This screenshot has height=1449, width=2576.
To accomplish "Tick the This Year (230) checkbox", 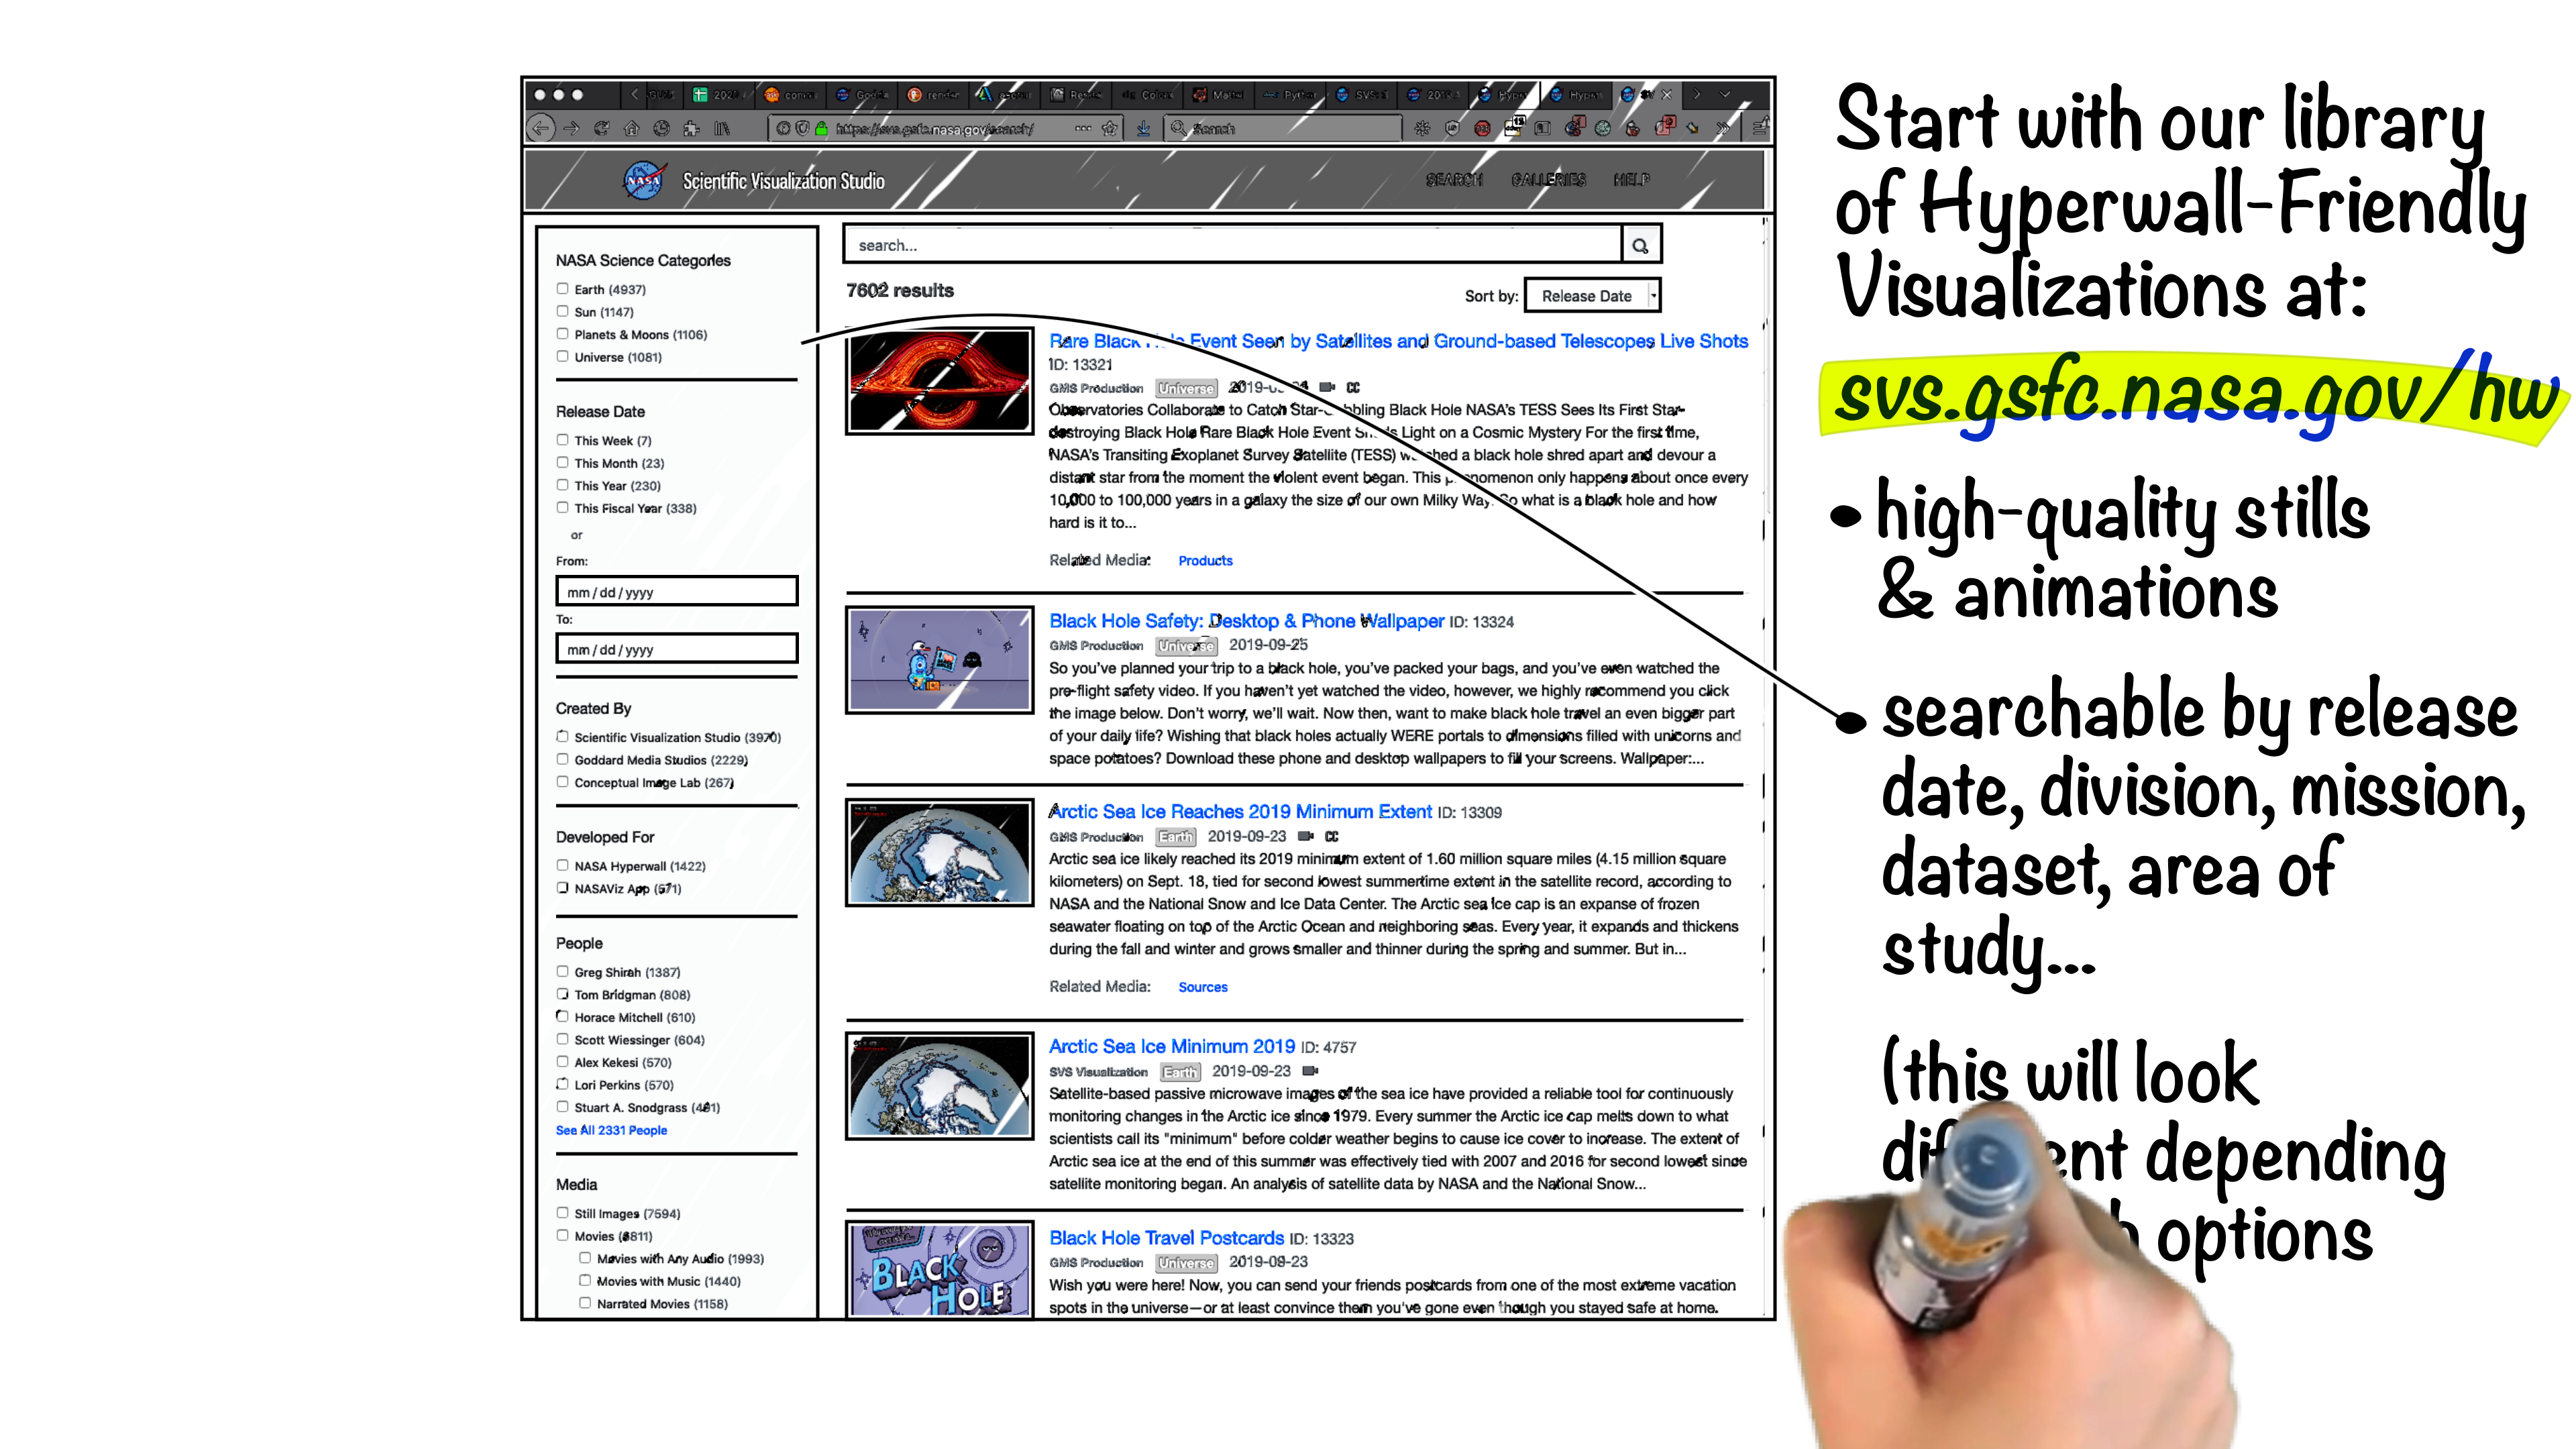I will tap(562, 485).
